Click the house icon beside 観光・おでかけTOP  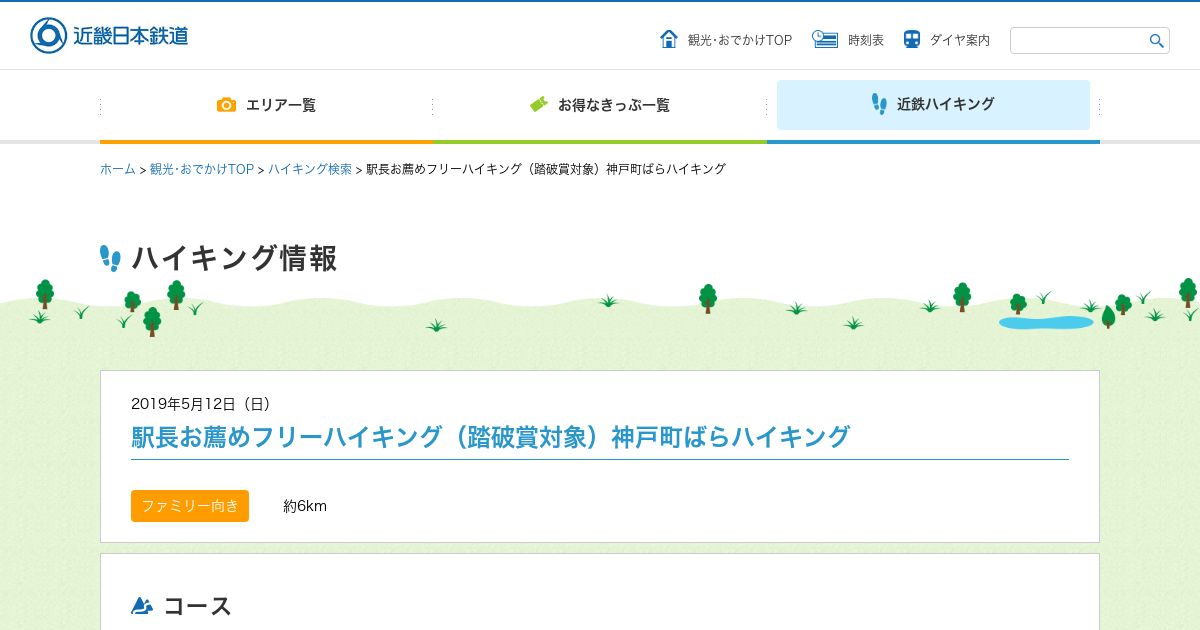669,39
